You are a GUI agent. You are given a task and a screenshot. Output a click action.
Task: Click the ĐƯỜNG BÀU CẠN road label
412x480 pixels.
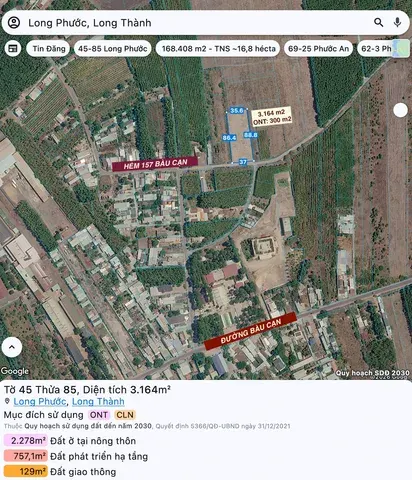click(x=251, y=331)
